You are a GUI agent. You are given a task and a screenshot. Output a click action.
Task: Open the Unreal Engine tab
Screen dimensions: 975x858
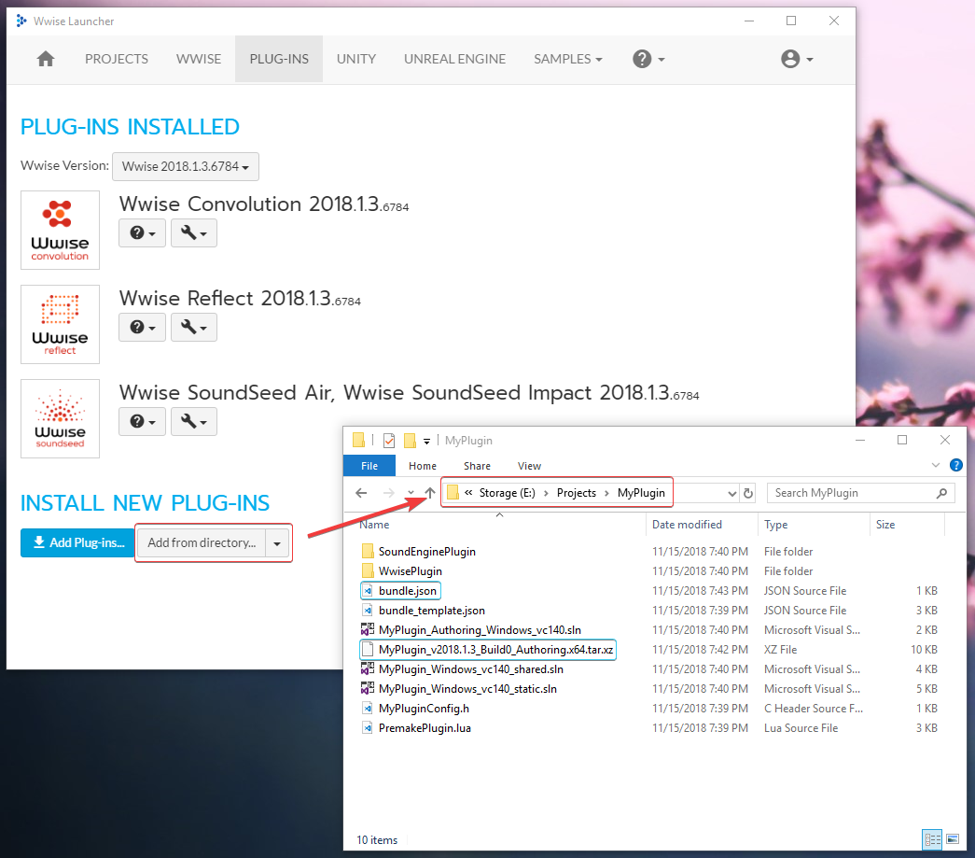point(455,59)
